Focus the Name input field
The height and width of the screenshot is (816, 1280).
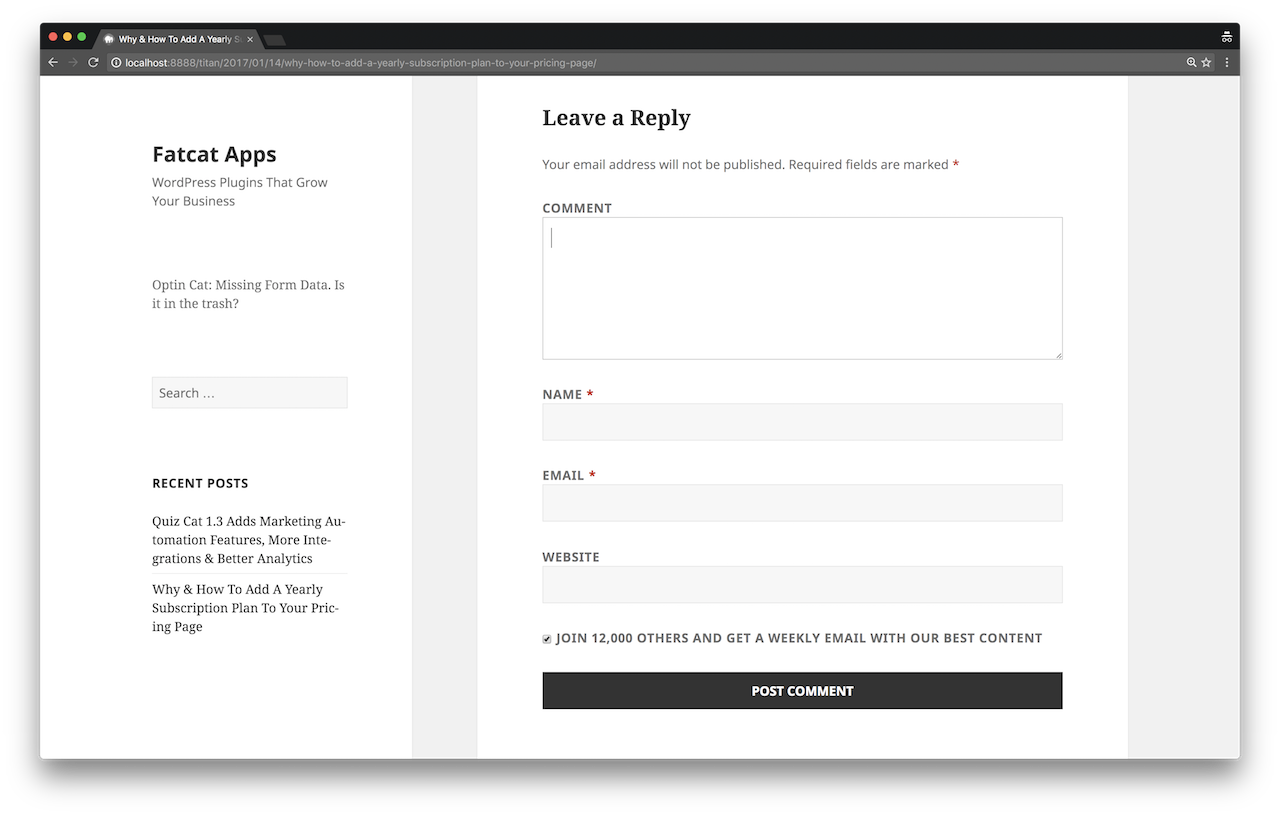(802, 422)
